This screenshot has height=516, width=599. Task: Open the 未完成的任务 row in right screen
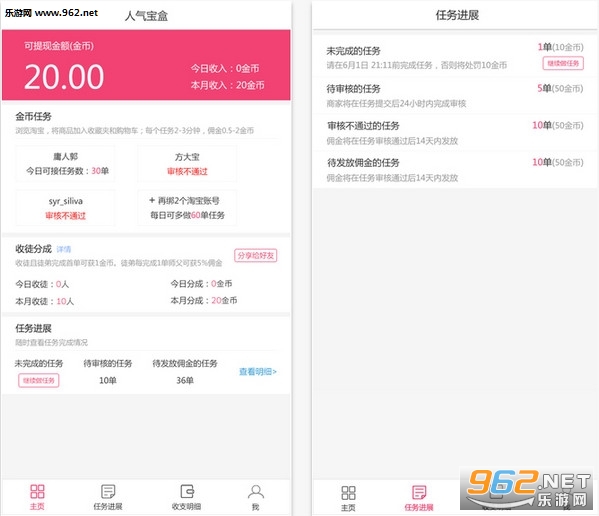tap(455, 57)
